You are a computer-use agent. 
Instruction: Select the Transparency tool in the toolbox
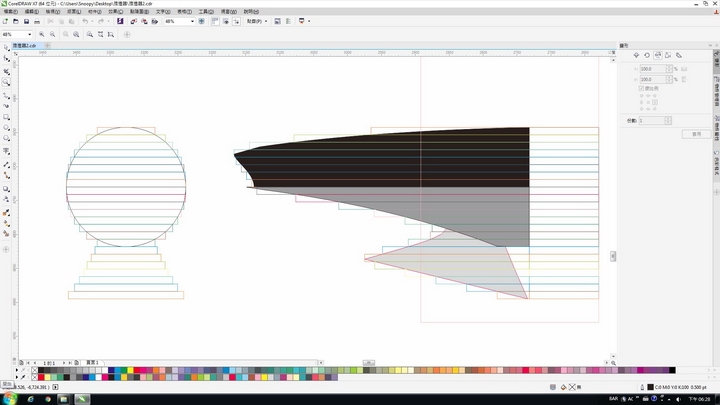[x=6, y=199]
